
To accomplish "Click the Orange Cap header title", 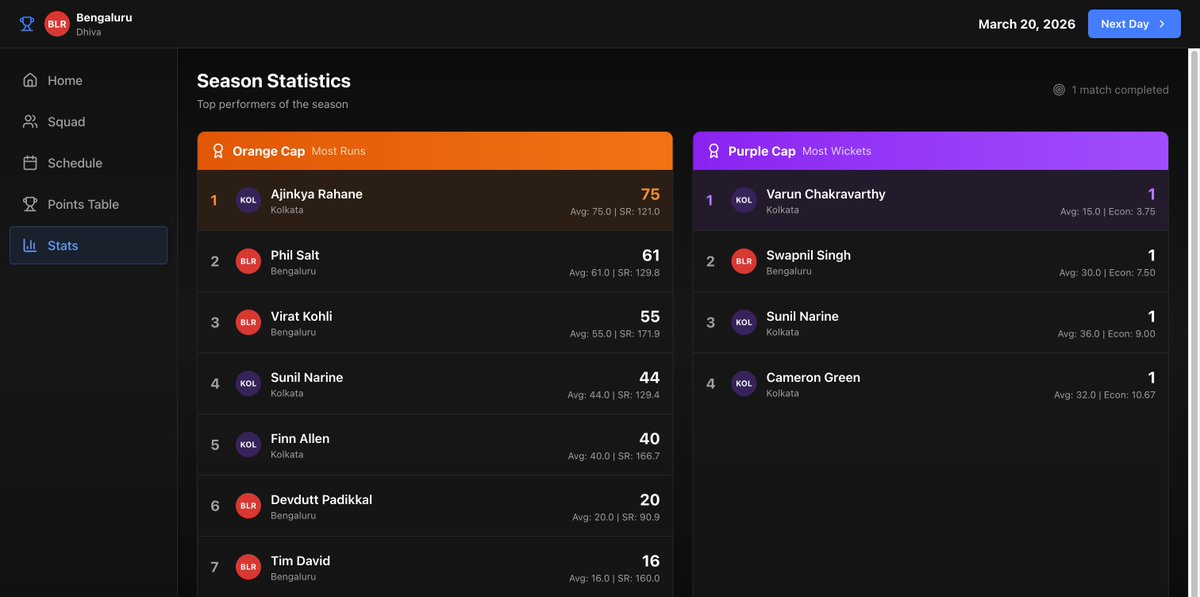I will [269, 151].
